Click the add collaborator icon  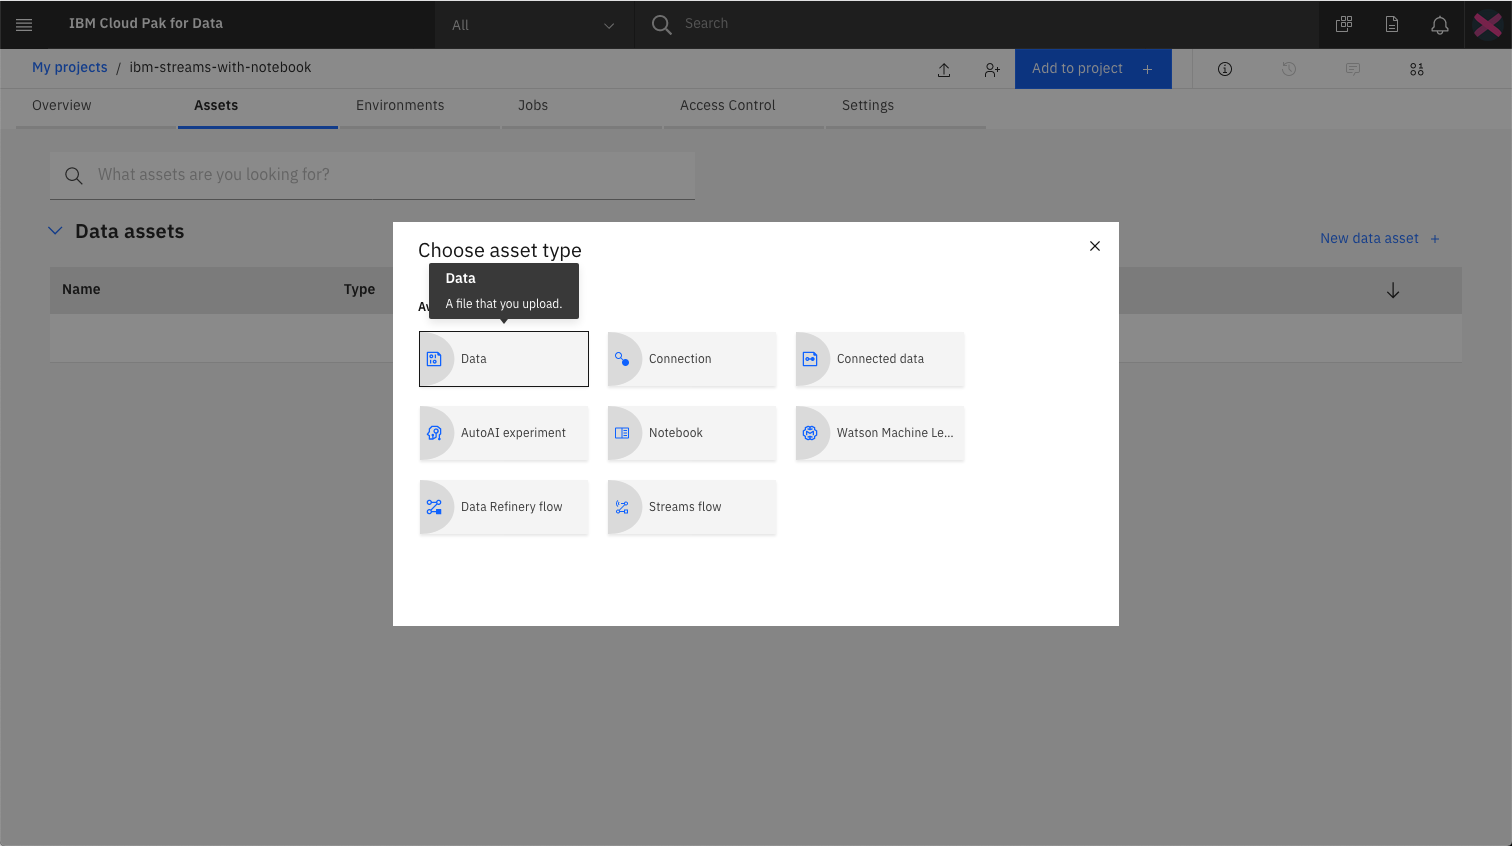[x=992, y=69]
